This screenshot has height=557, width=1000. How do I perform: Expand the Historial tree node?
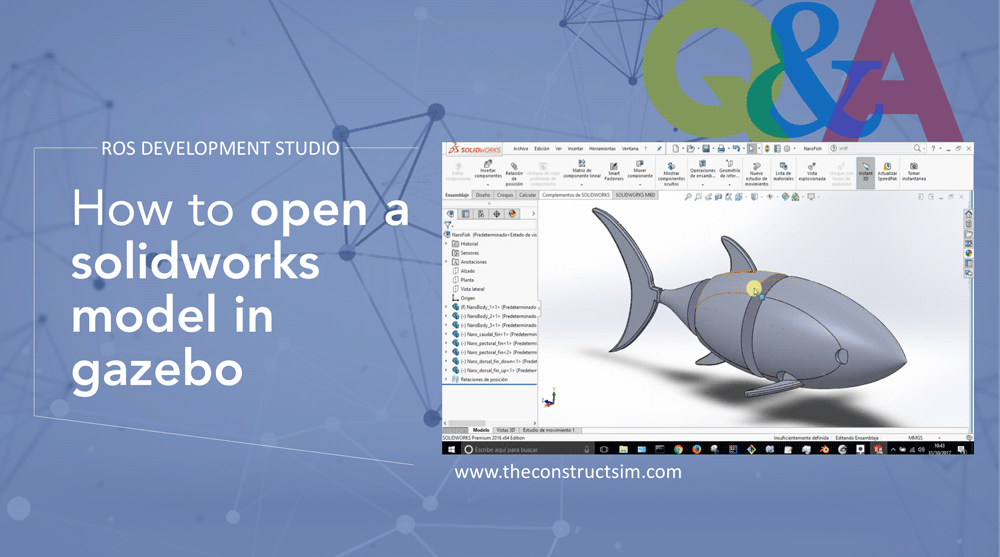pos(446,244)
